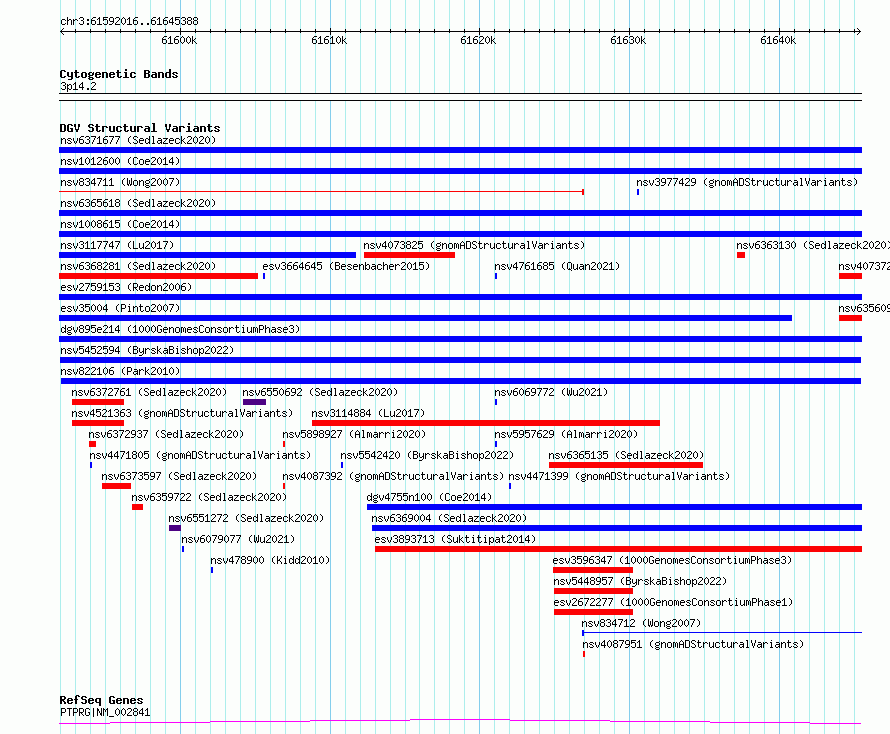Open the DGV Structural Variants track title
Viewport: 890px width, 734px height.
tap(140, 128)
